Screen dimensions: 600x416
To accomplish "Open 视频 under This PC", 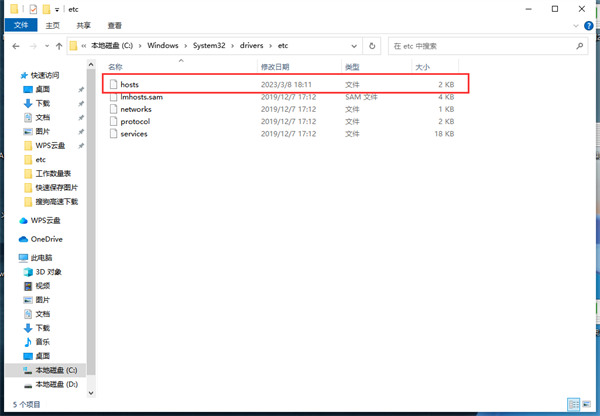I will [42, 286].
